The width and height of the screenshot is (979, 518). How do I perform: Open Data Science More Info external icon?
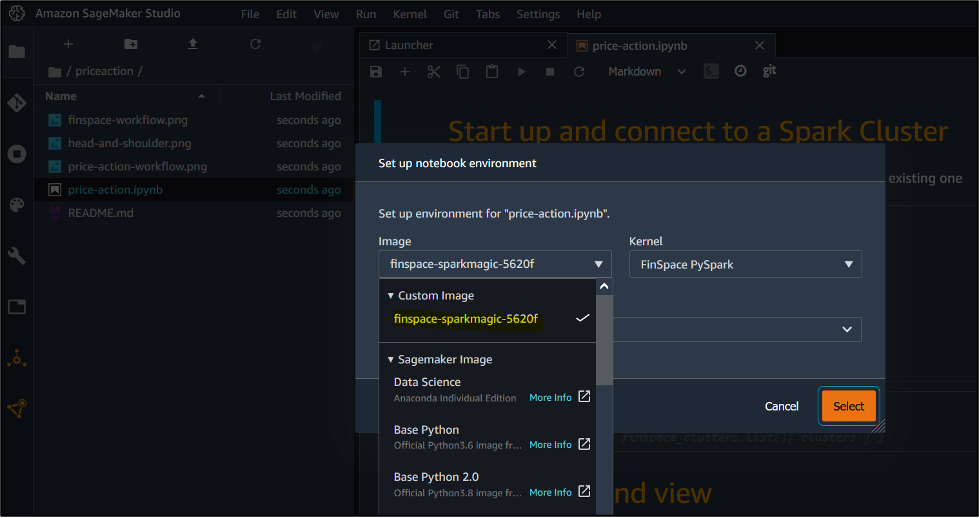click(584, 397)
